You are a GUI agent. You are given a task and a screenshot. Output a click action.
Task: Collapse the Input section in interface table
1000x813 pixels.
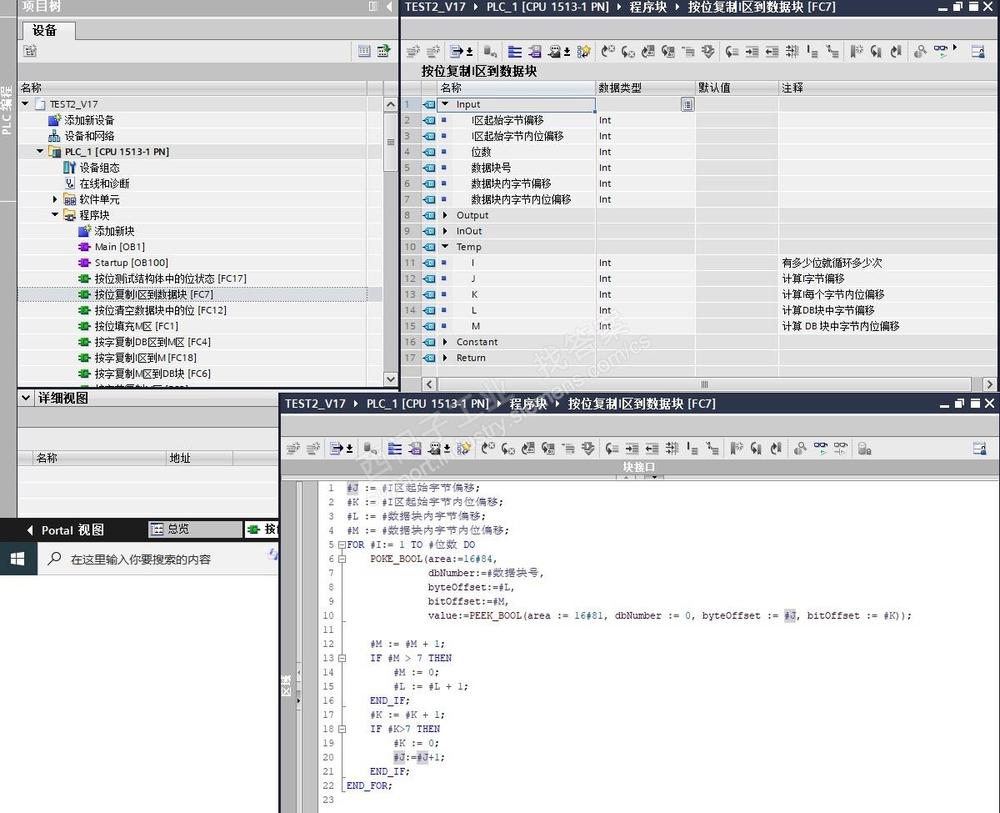[x=445, y=104]
